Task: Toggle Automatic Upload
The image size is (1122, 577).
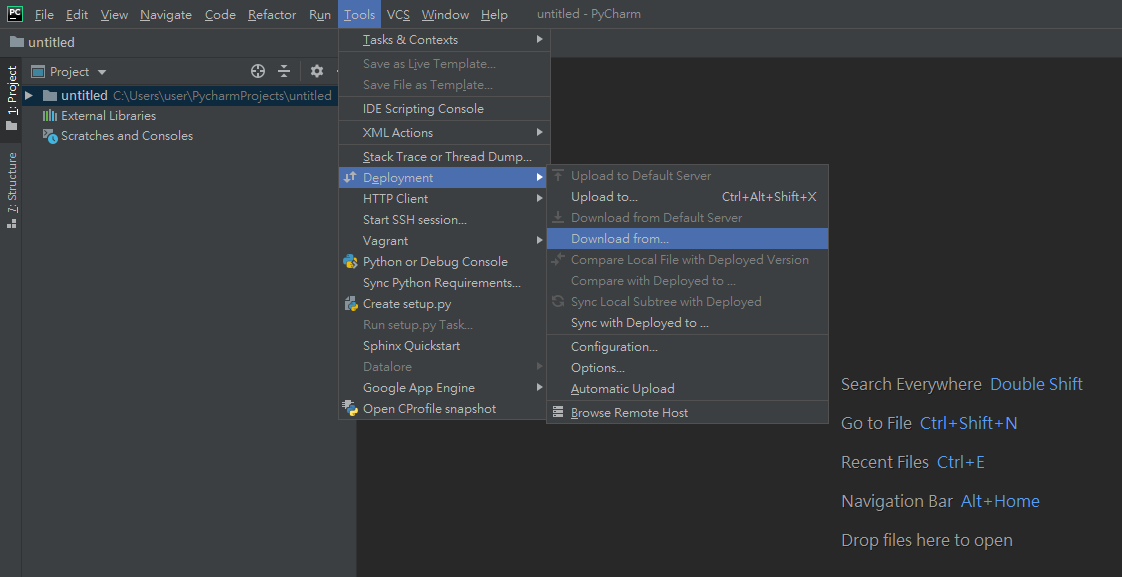Action: (687, 389)
